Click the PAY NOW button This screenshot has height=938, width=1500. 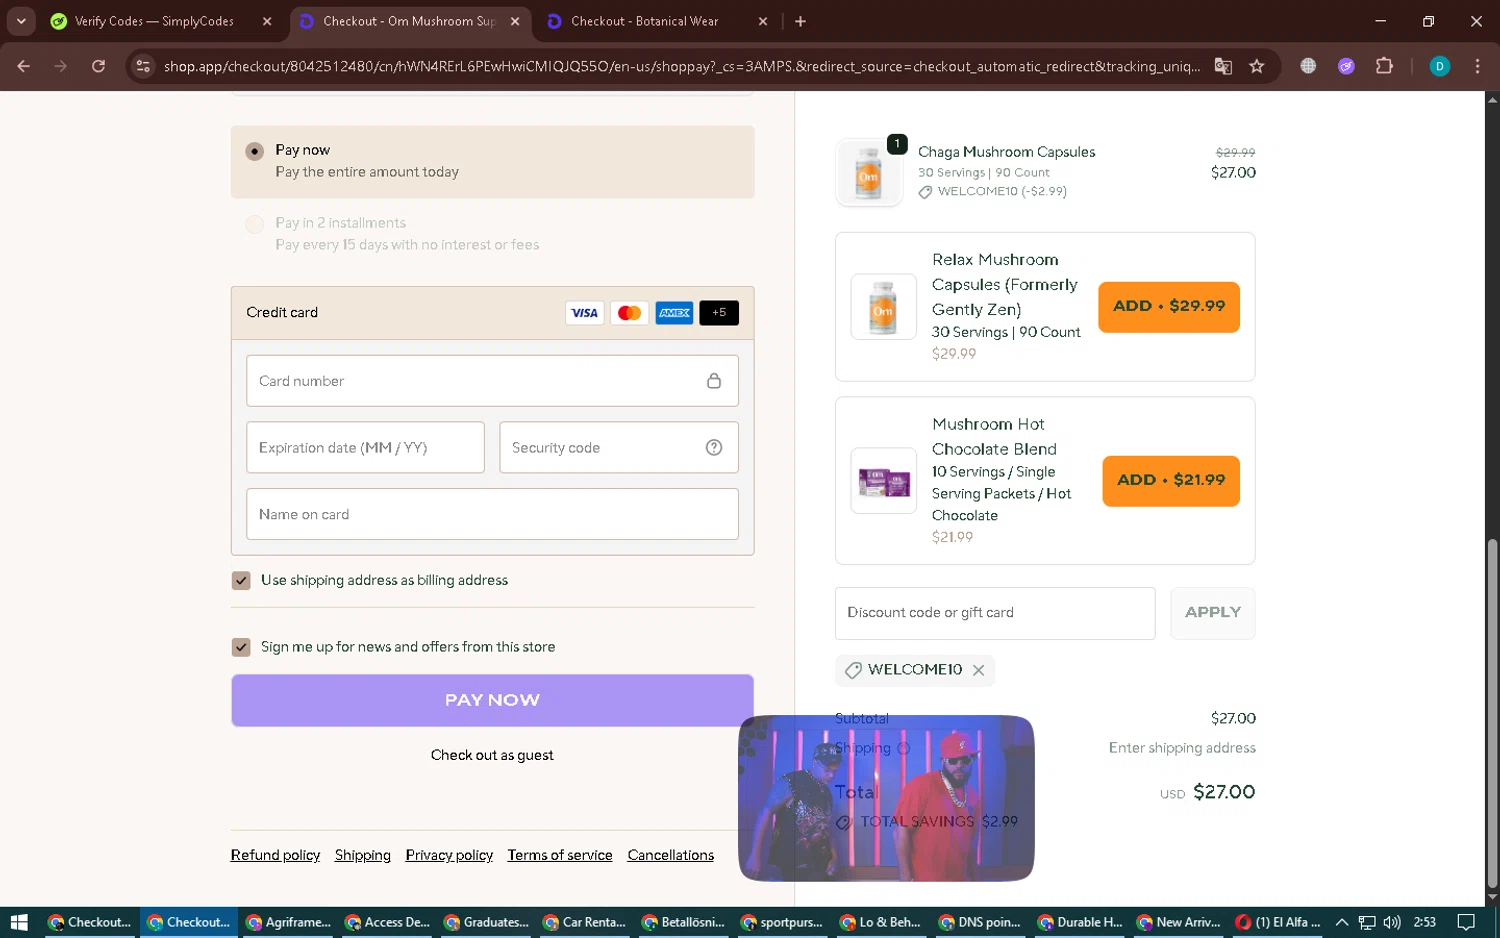tap(492, 700)
